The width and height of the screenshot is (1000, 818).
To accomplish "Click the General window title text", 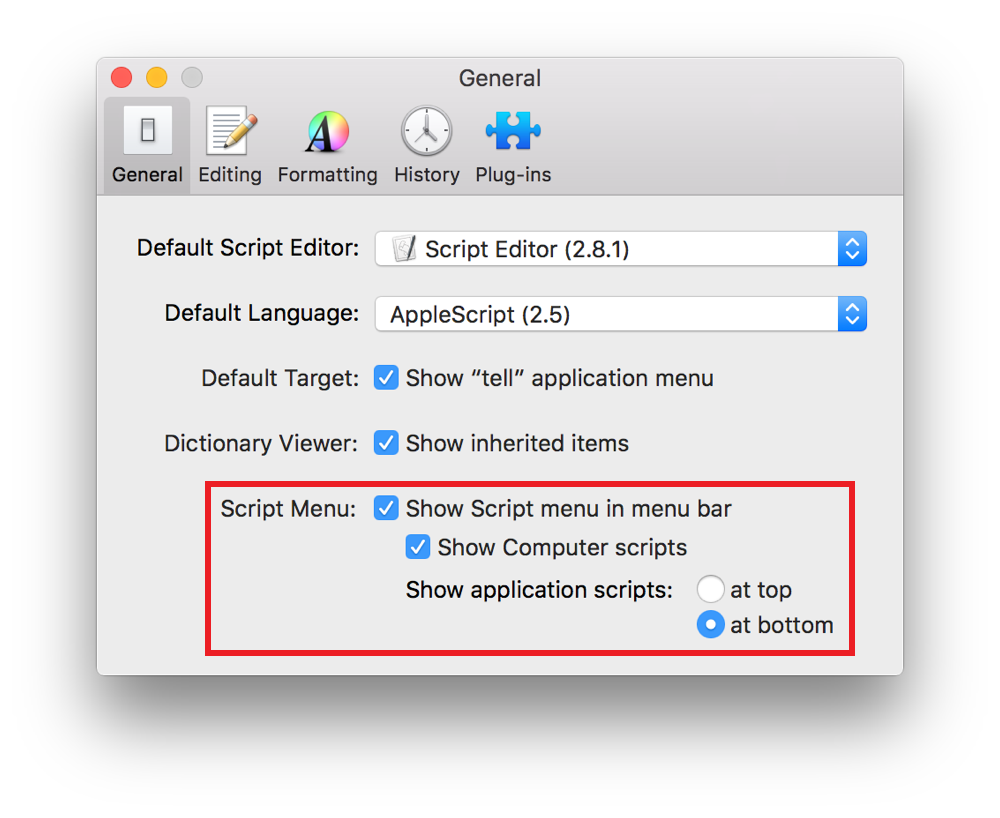I will click(x=499, y=78).
